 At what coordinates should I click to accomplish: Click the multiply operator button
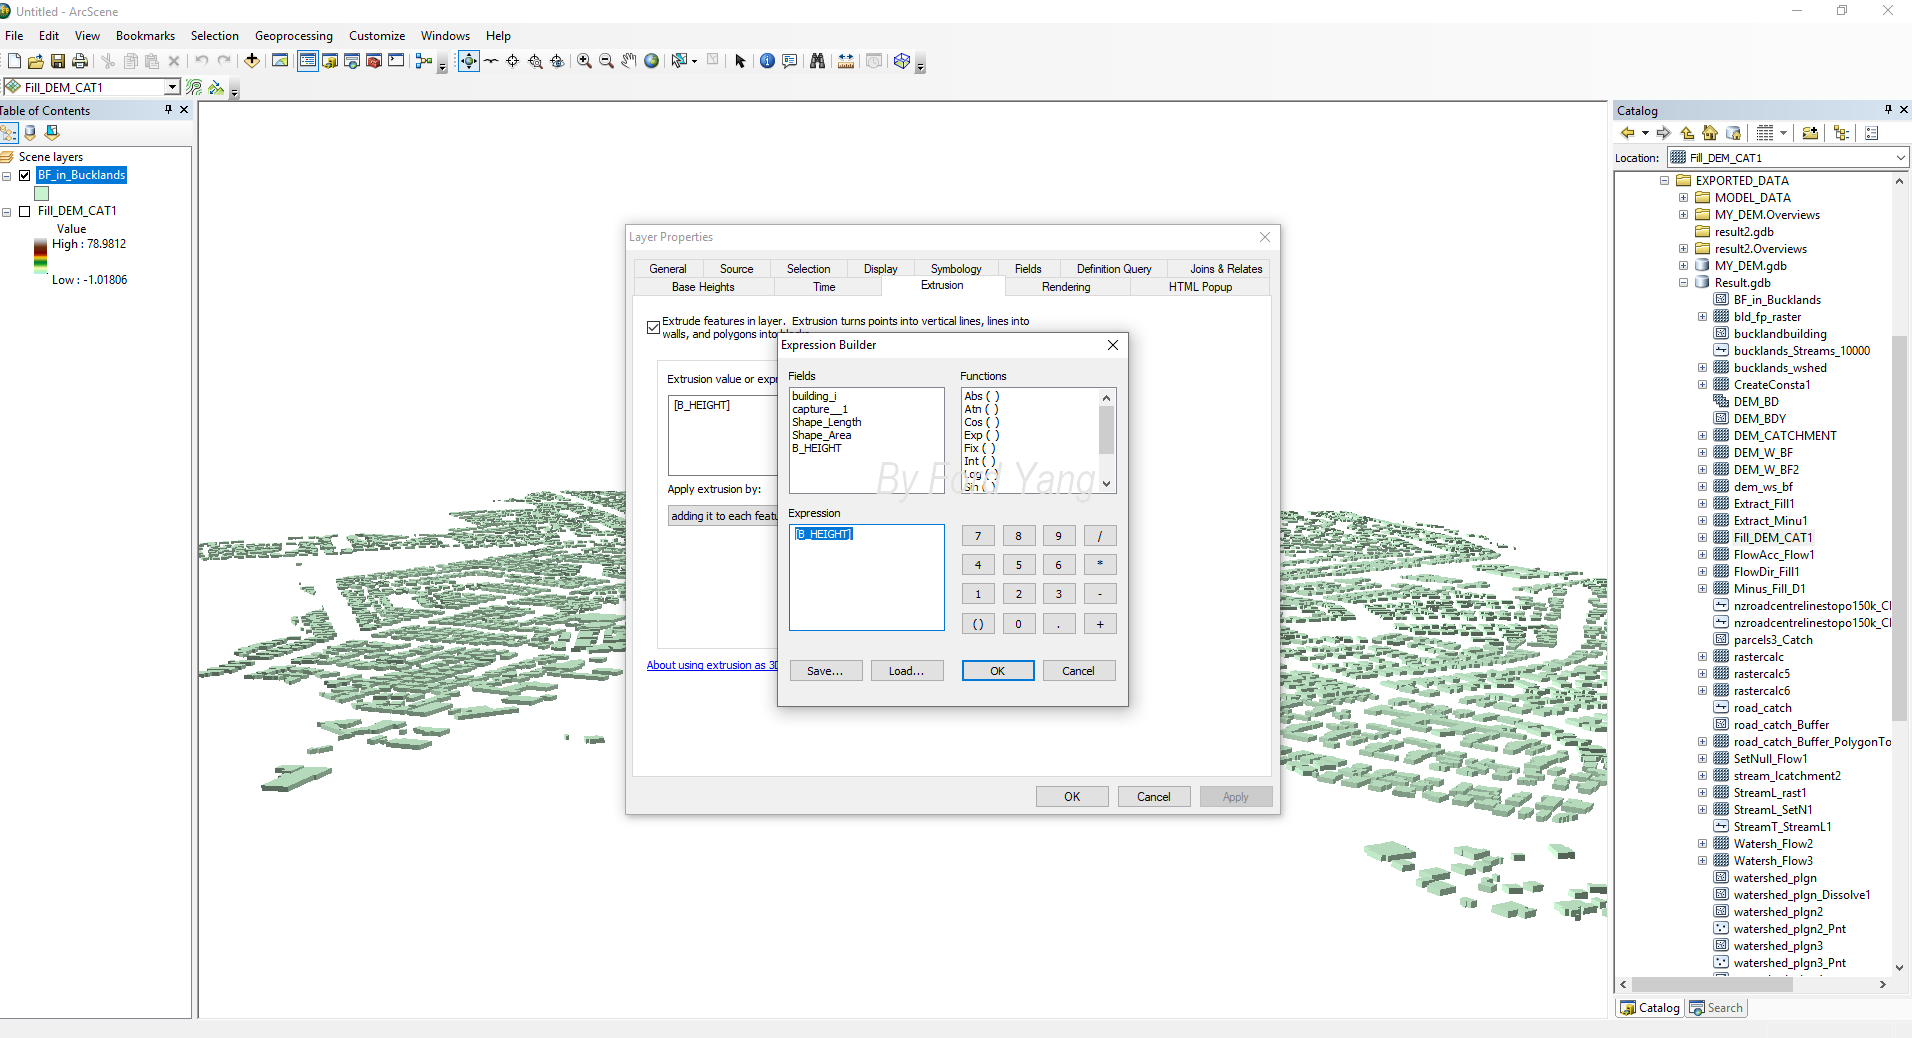click(1100, 565)
